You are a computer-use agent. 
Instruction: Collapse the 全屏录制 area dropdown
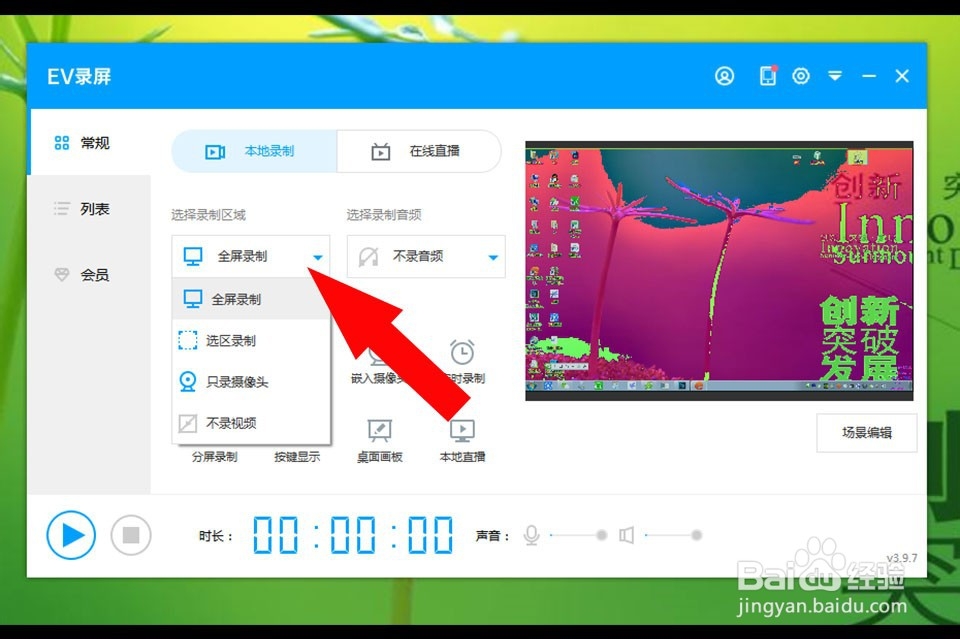coord(251,256)
